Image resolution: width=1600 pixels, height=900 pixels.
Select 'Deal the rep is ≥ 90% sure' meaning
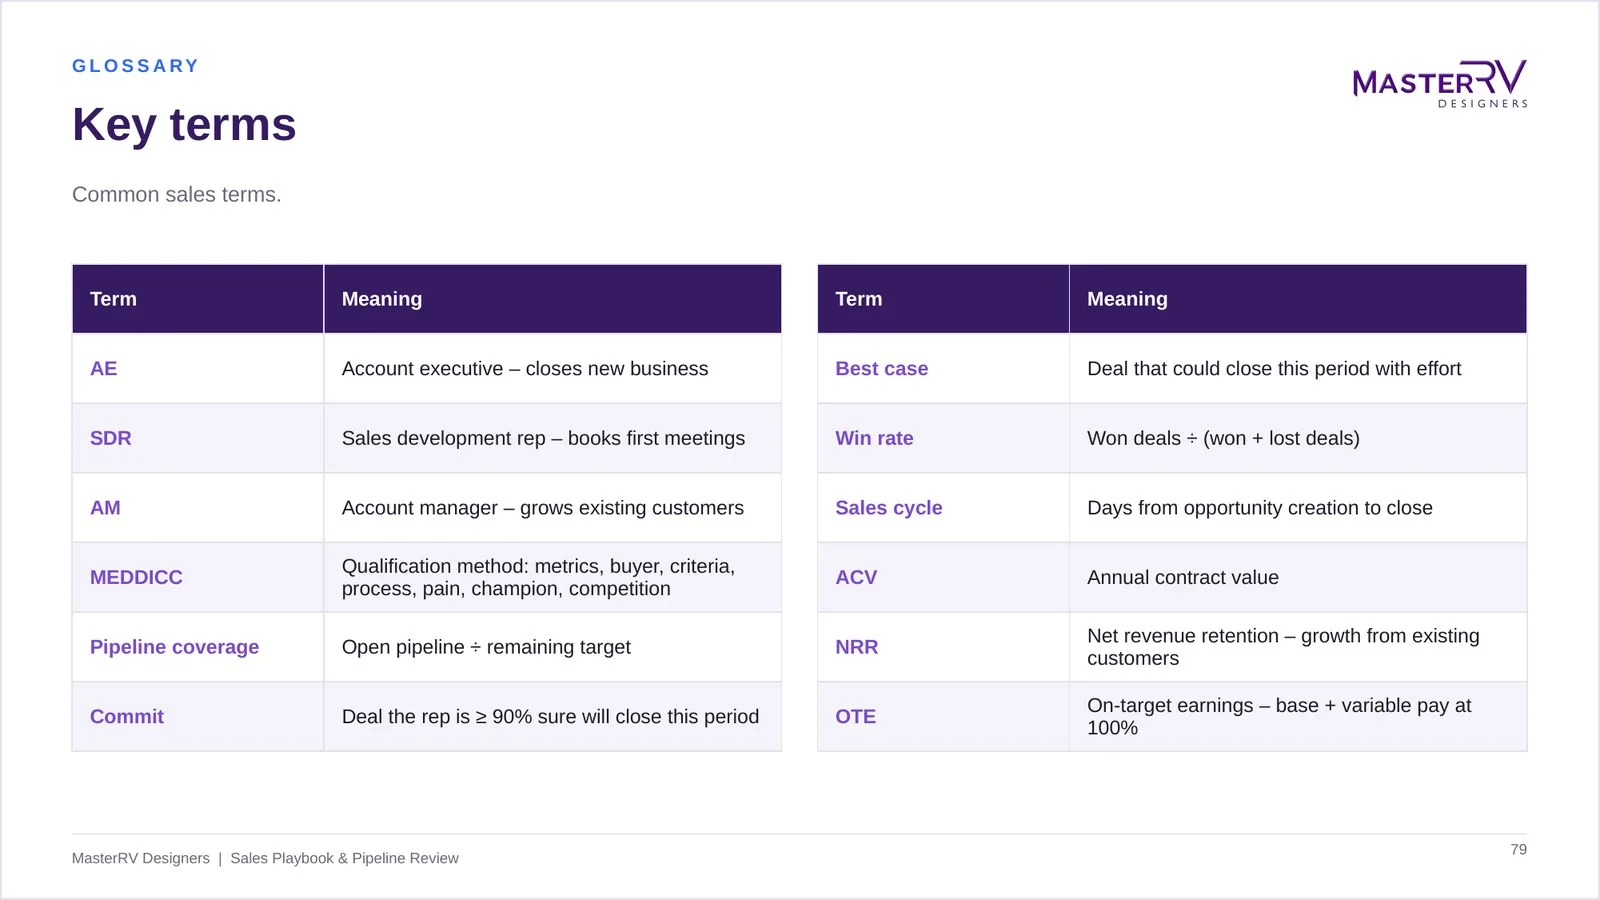pos(550,717)
